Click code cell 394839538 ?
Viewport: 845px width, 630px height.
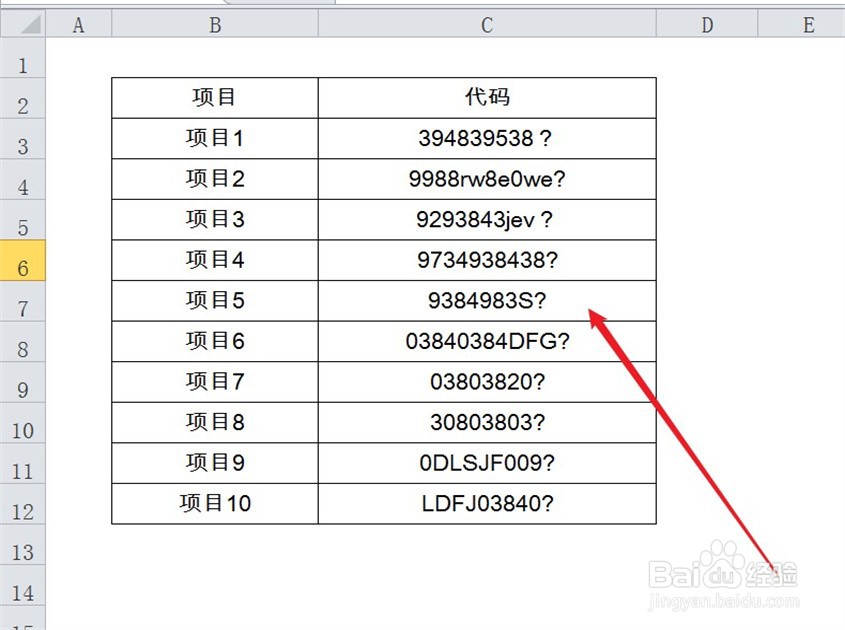(487, 139)
